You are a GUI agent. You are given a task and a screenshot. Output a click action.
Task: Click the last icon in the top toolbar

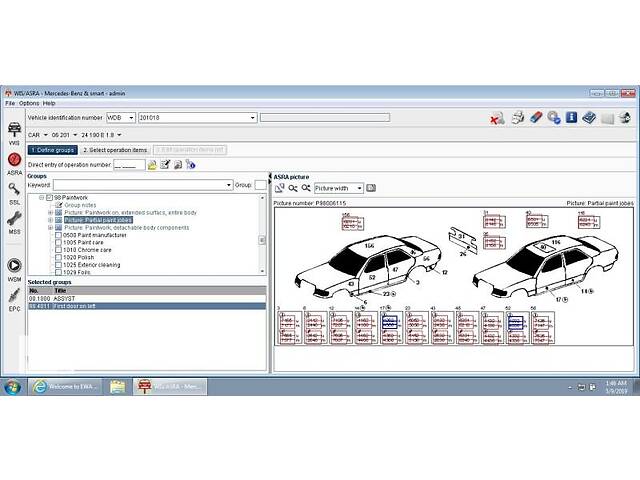click(x=624, y=118)
